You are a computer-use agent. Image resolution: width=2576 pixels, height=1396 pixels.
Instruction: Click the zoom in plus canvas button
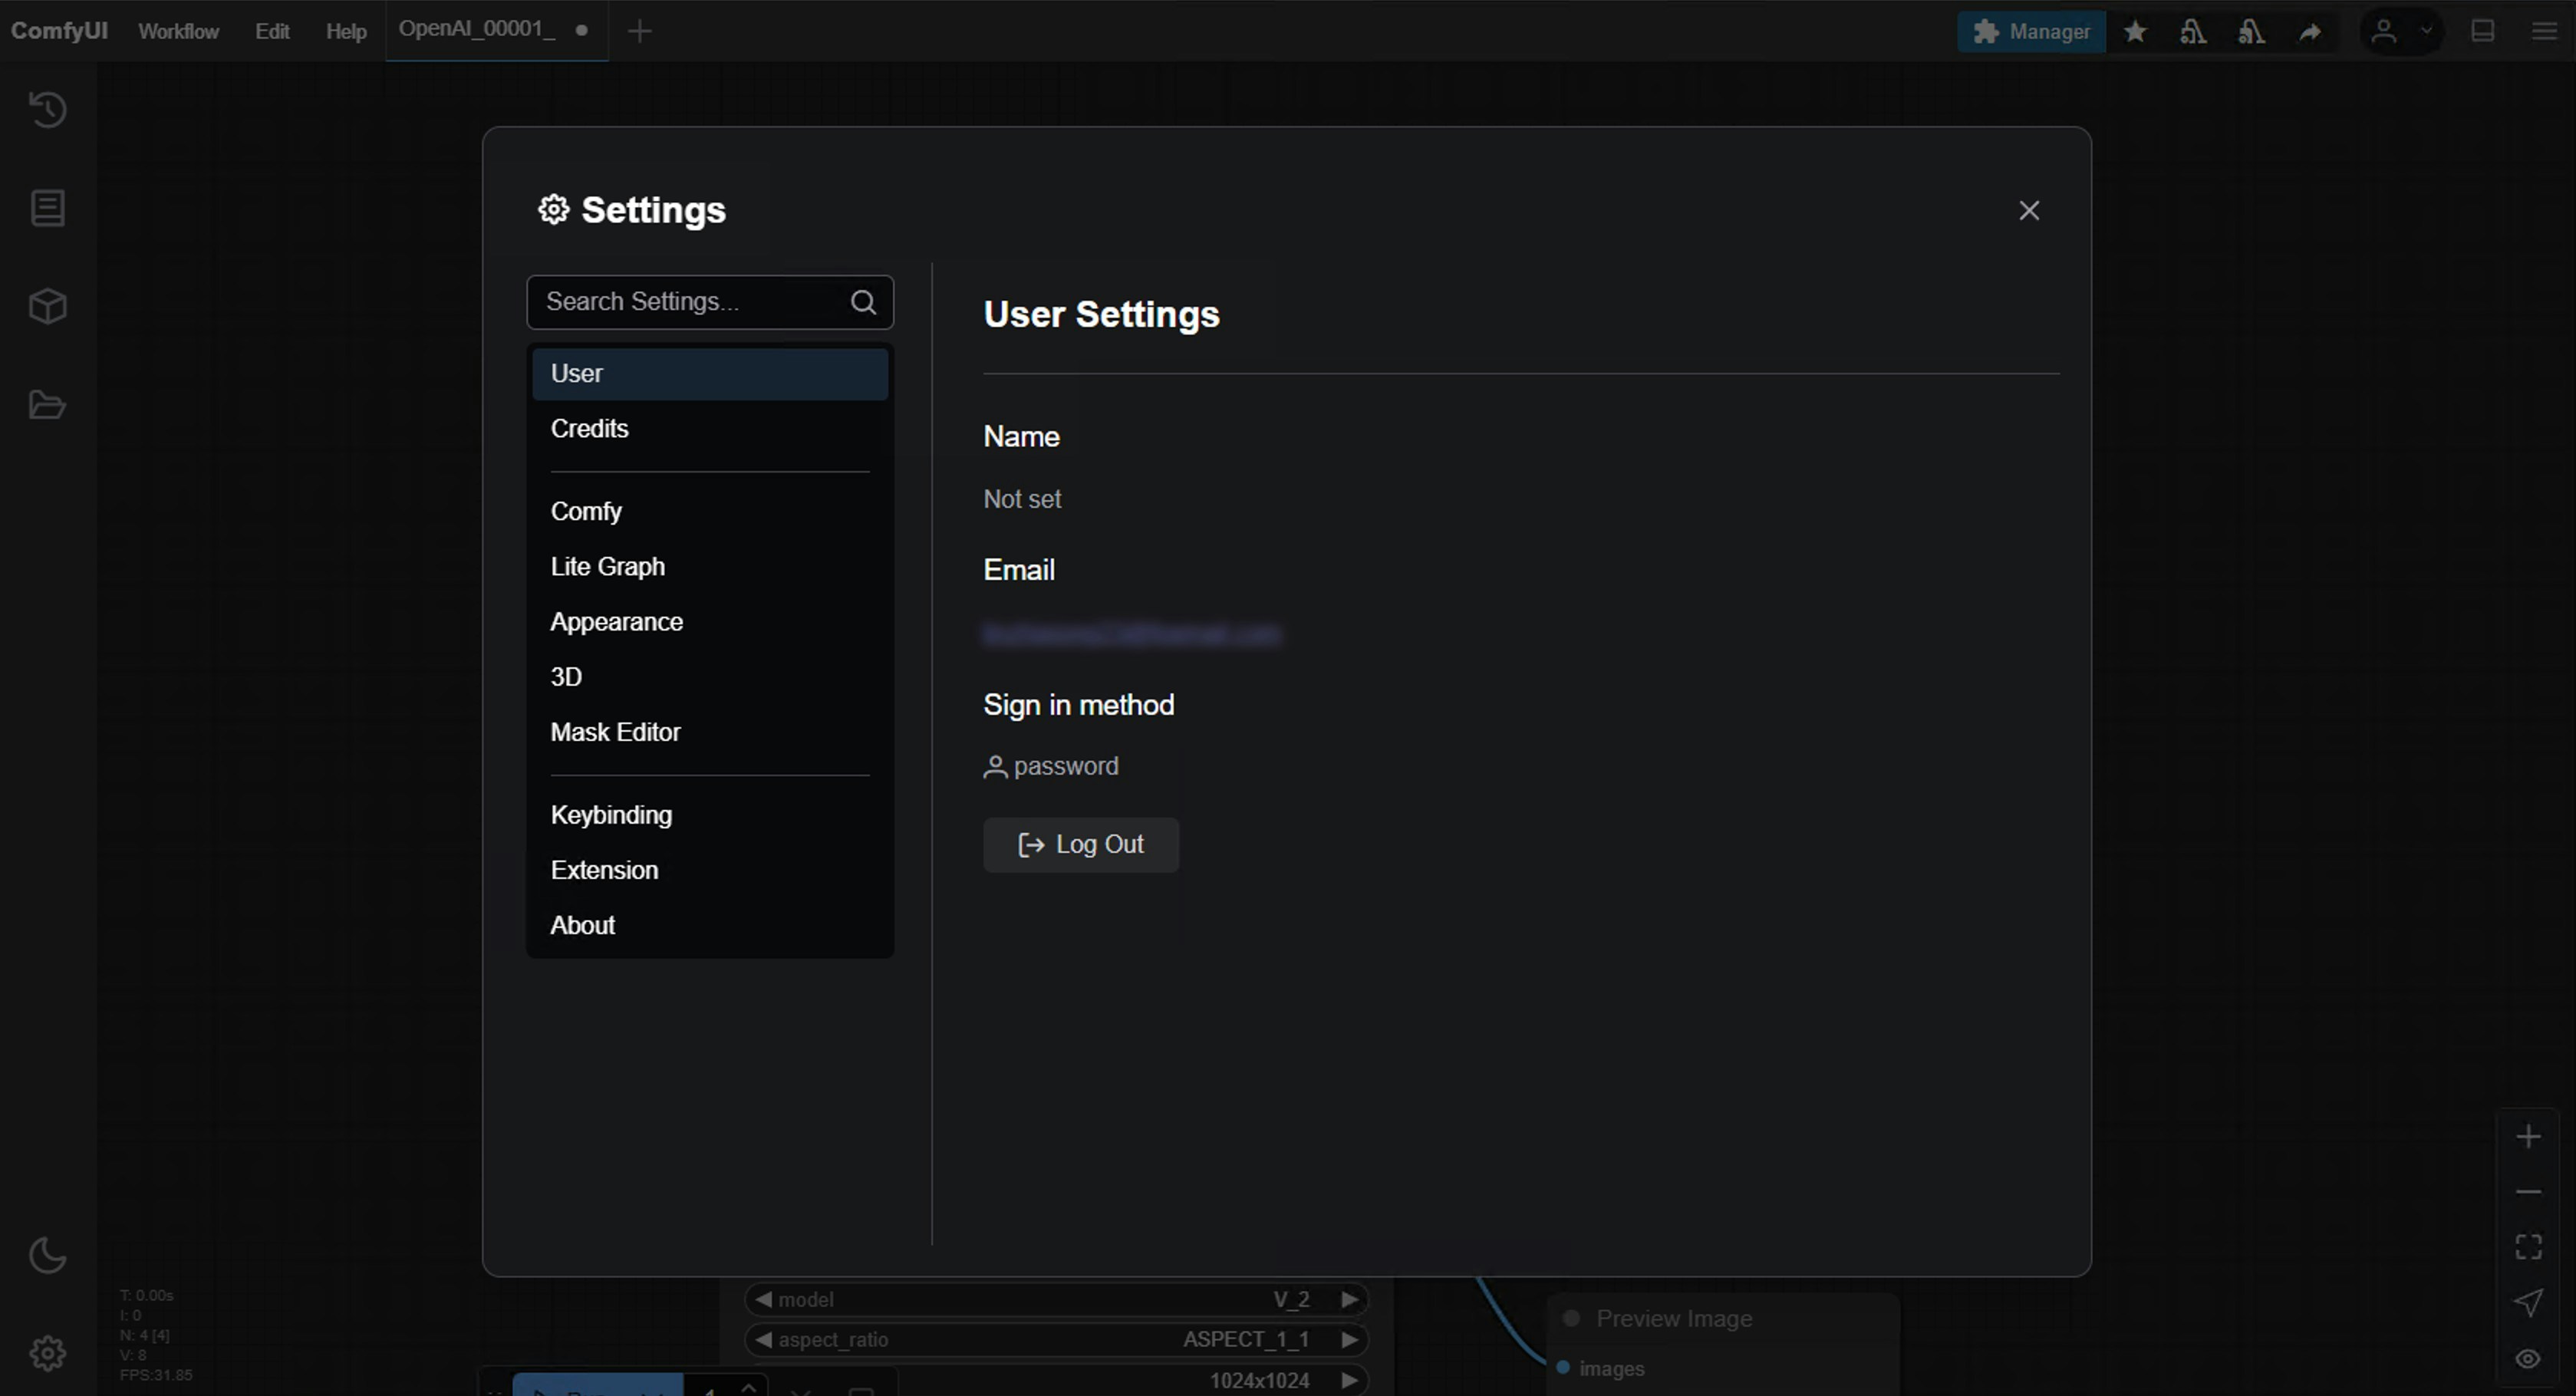[x=2528, y=1137]
